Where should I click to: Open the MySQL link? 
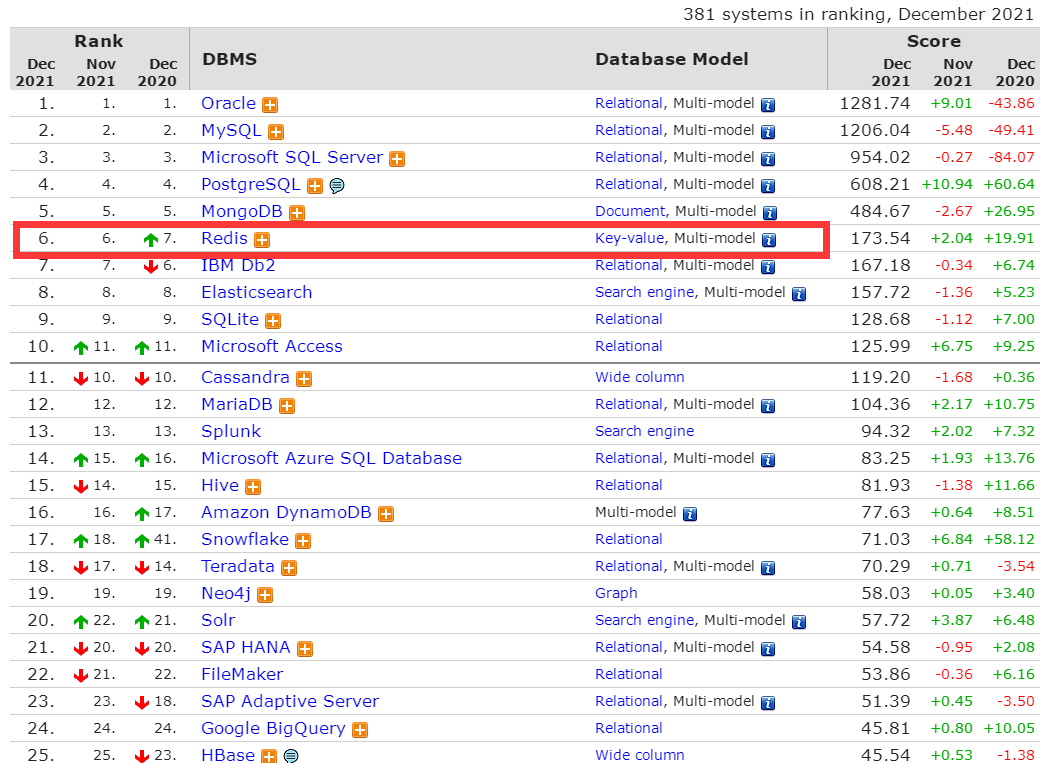[x=231, y=130]
